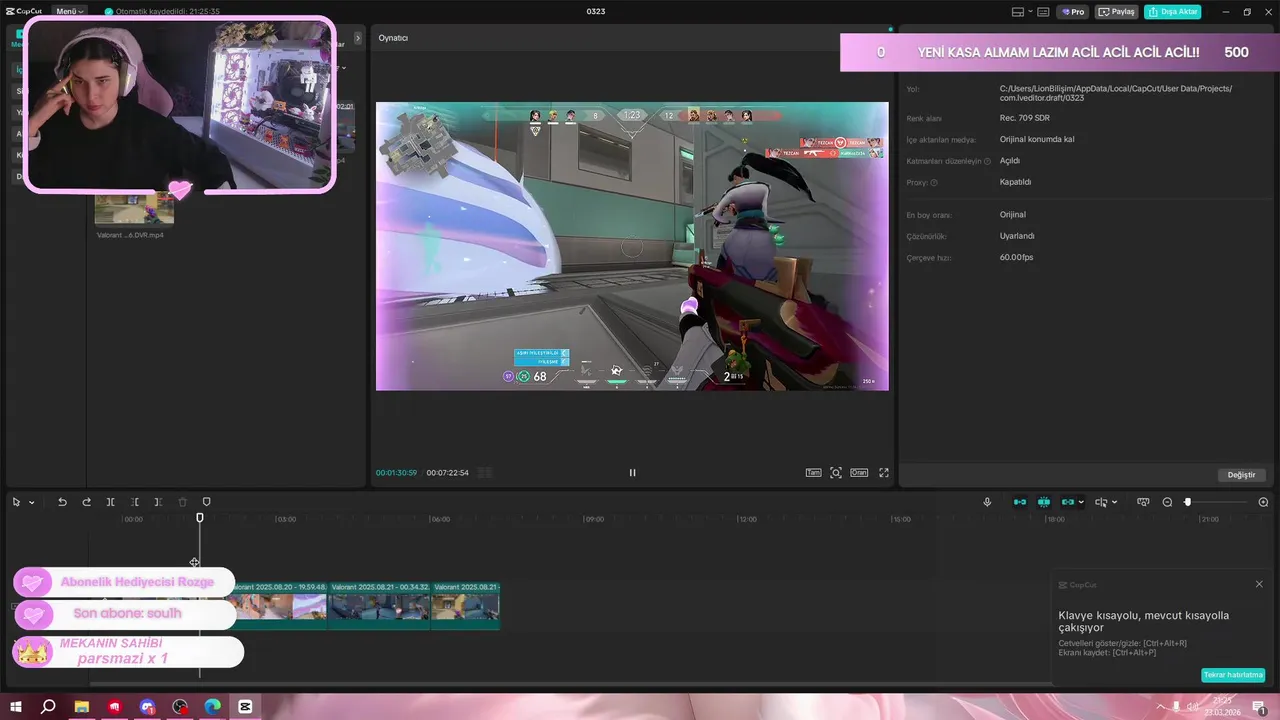
Task: Pause the preview playback
Action: 632,473
